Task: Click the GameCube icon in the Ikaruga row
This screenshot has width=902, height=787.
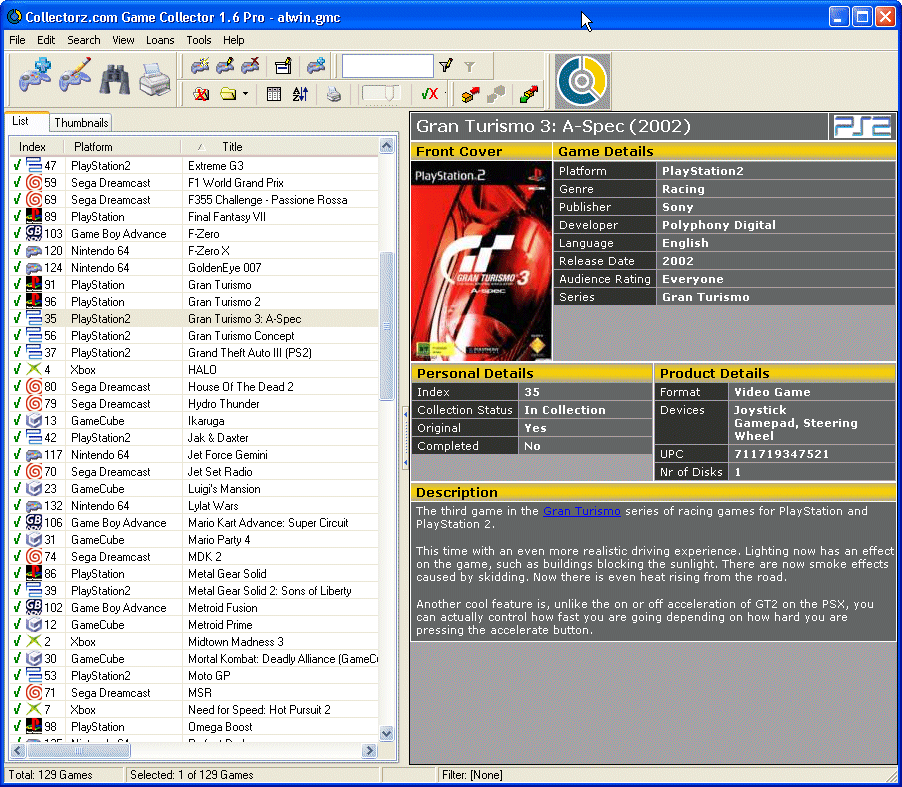Action: pyautogui.click(x=34, y=421)
